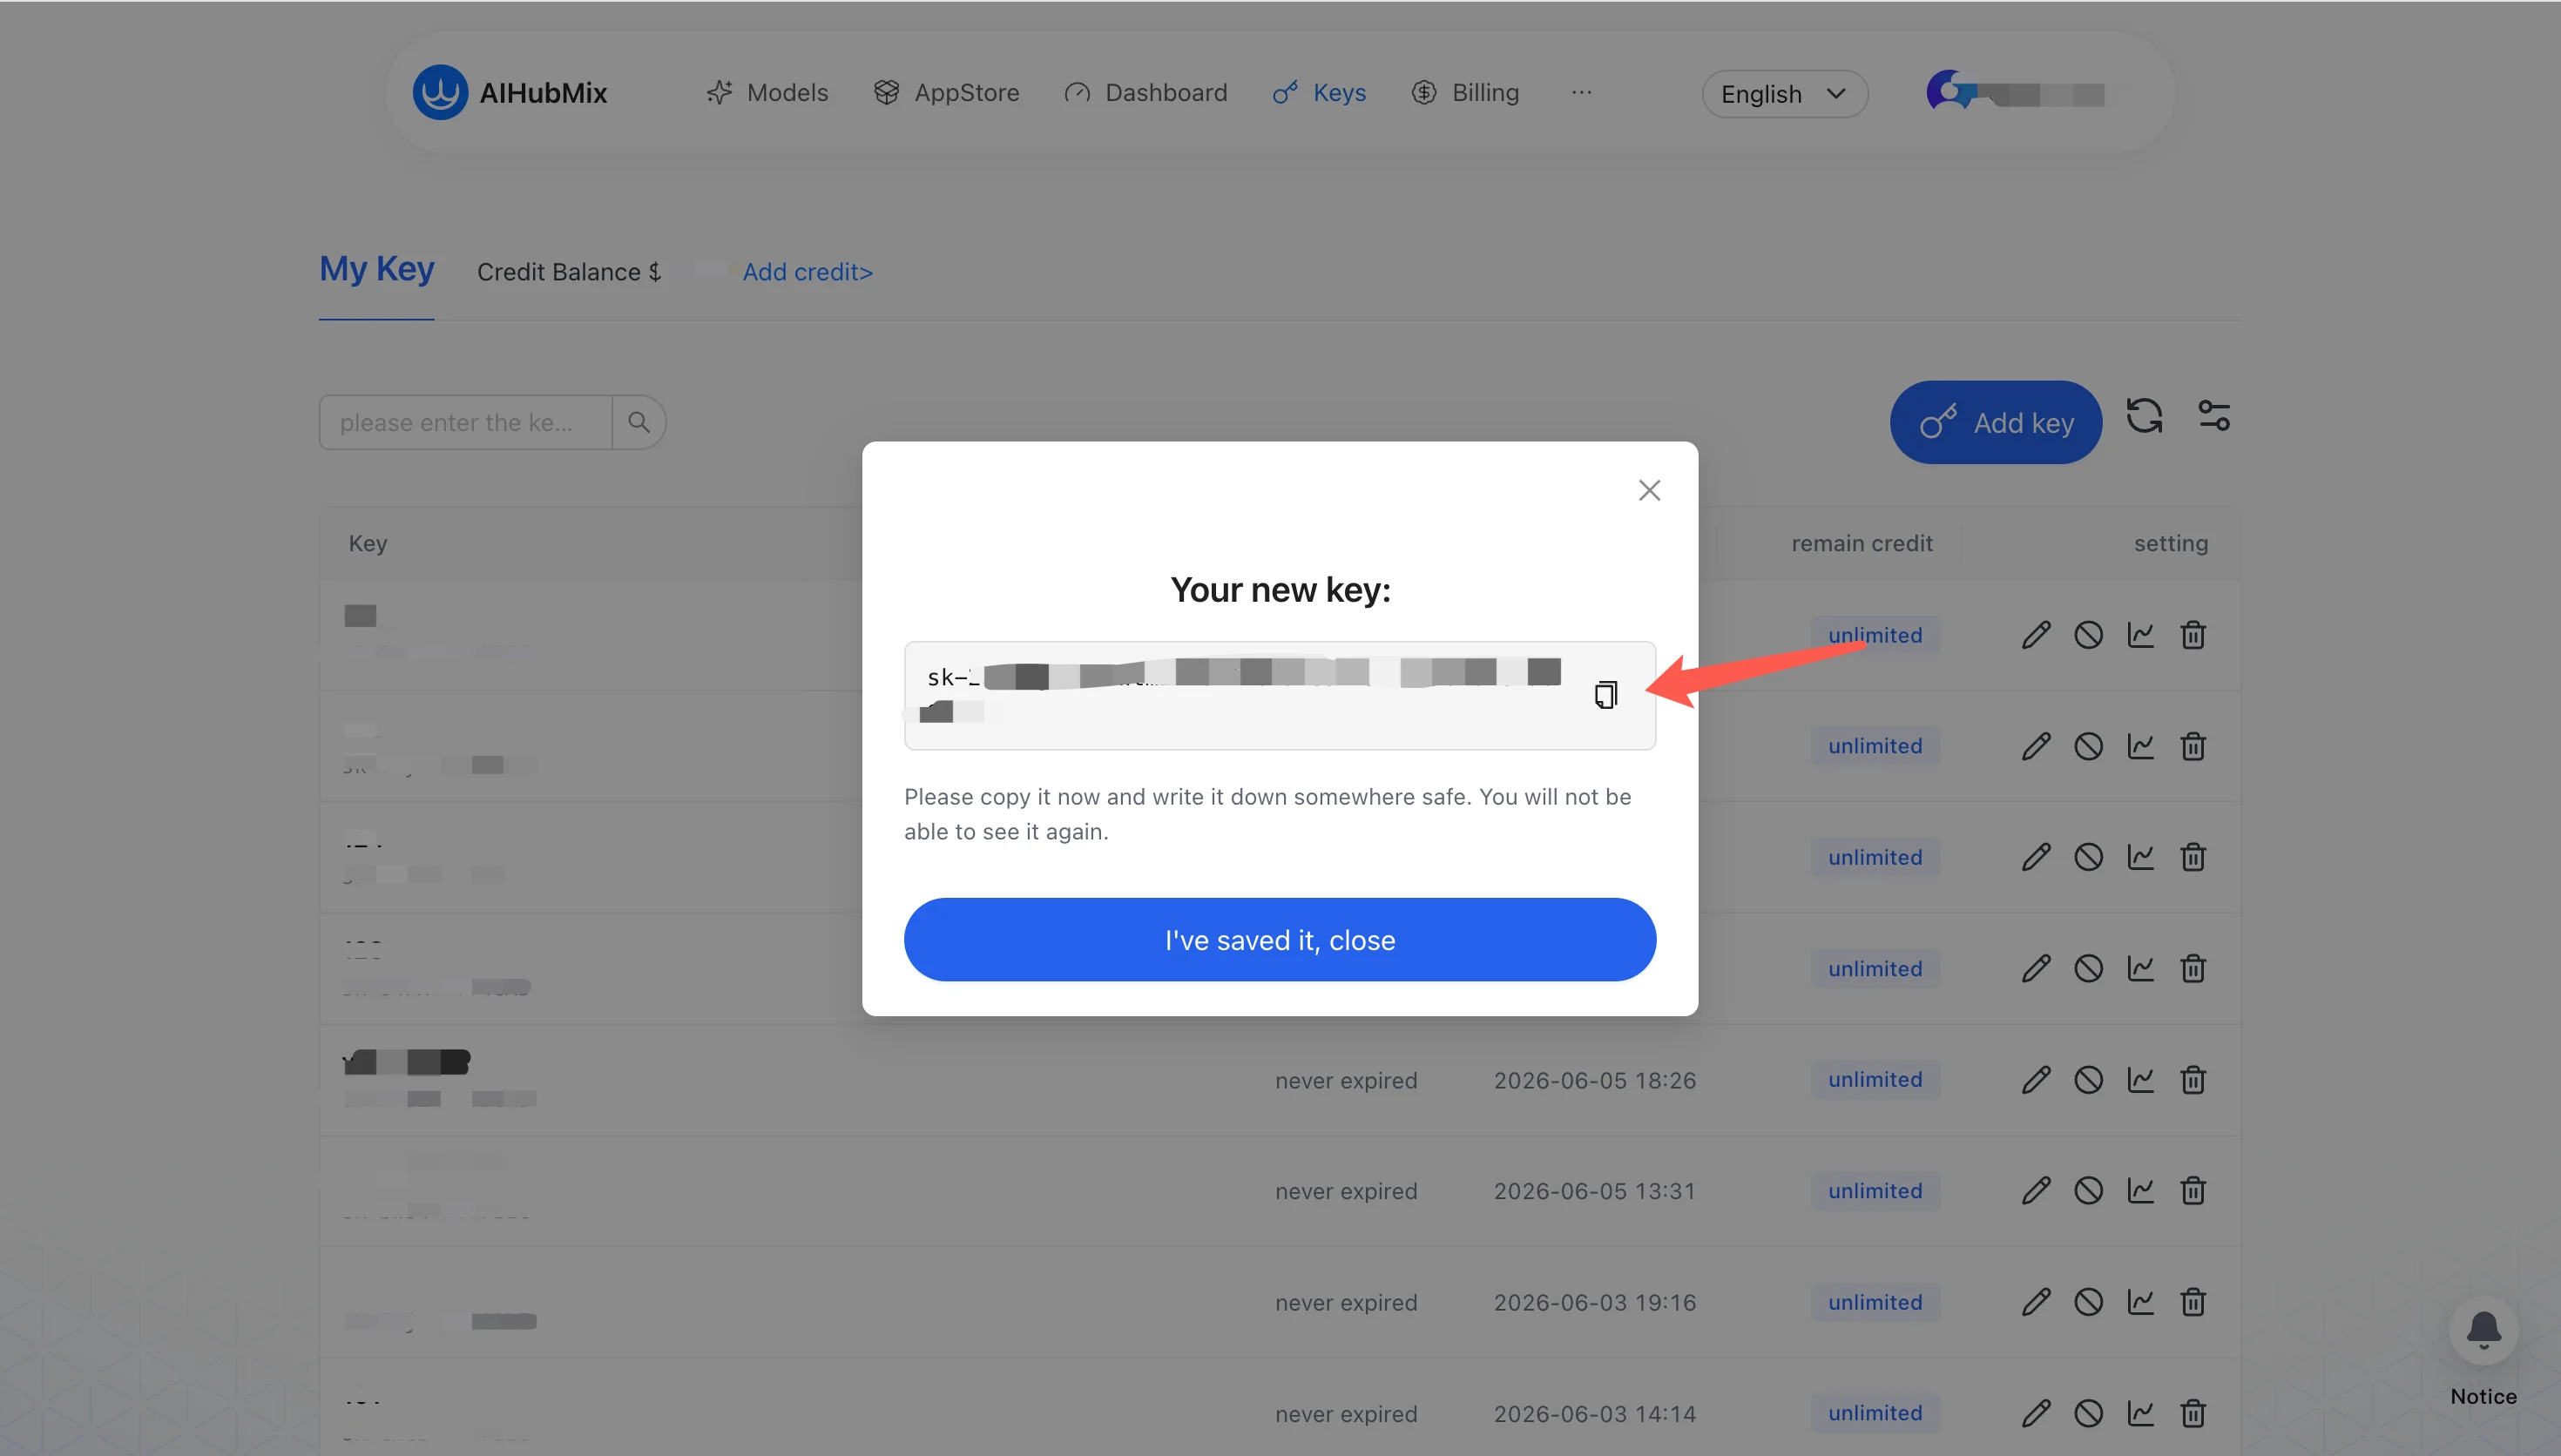Click "never expired" in the 2026-06-03 19:16 row
The height and width of the screenshot is (1456, 2561).
[1346, 1302]
